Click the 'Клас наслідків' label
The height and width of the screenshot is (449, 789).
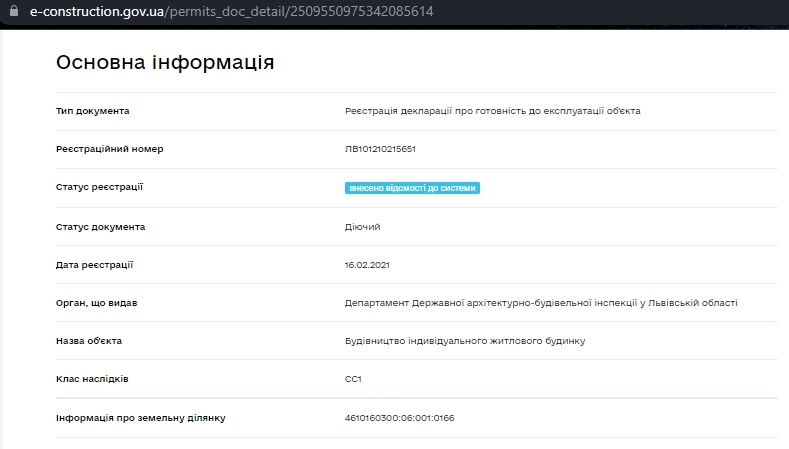92,379
